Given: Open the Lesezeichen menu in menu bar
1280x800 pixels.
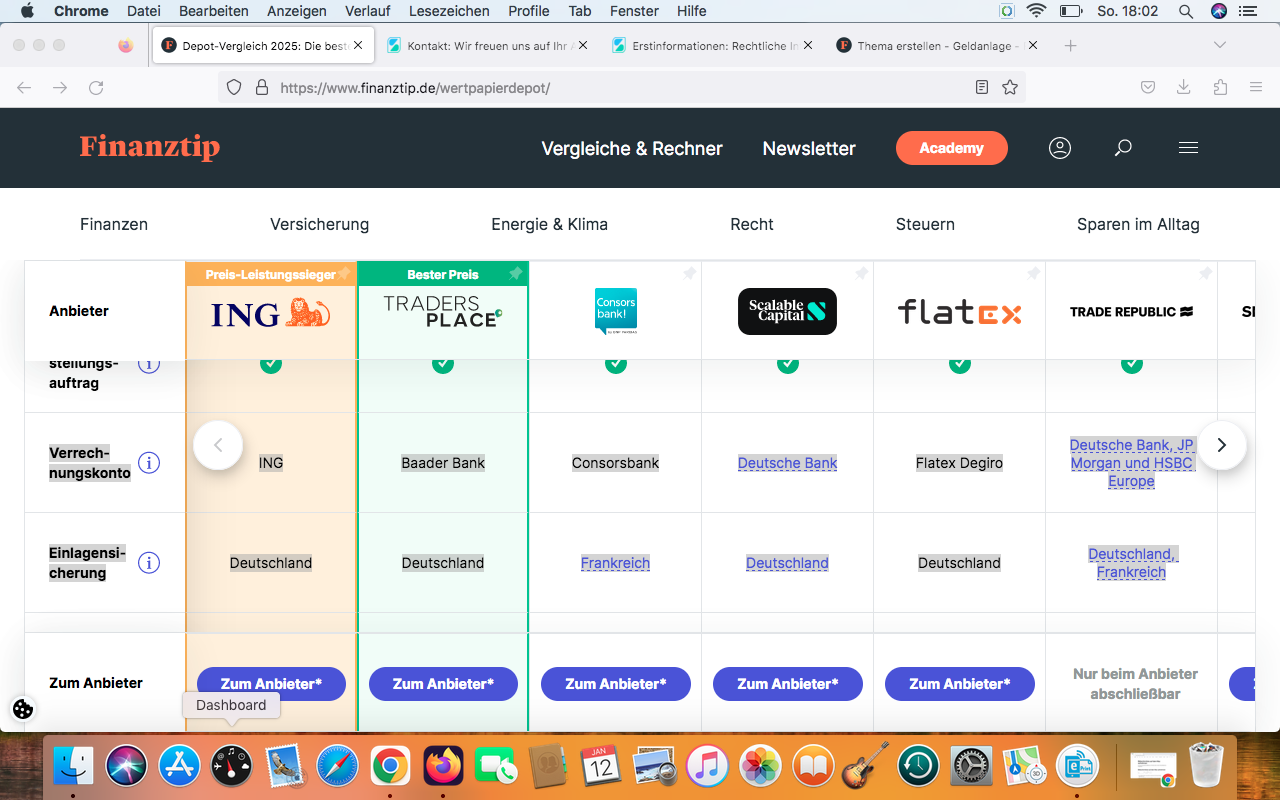Looking at the screenshot, I should (x=449, y=11).
